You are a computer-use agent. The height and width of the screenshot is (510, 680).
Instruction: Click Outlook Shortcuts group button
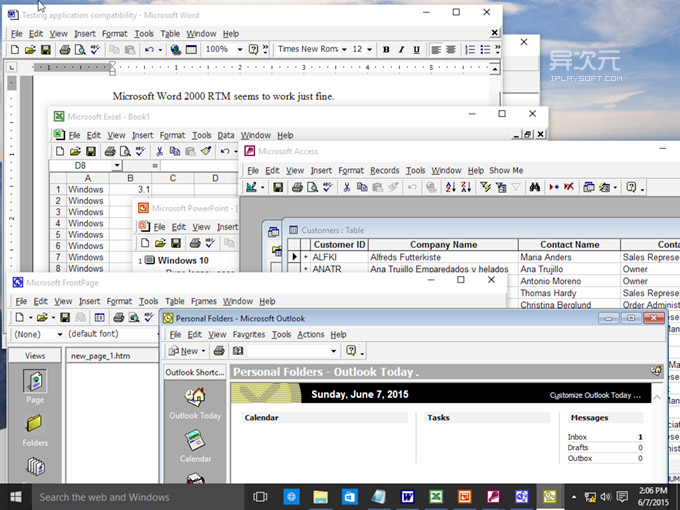(x=195, y=372)
